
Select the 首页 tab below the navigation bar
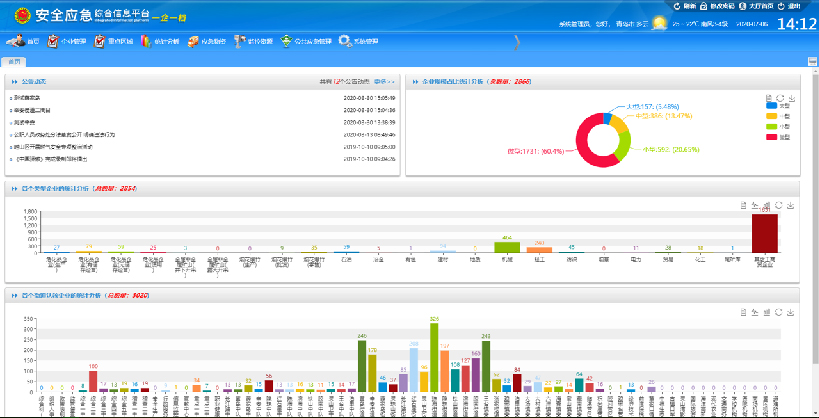14,61
